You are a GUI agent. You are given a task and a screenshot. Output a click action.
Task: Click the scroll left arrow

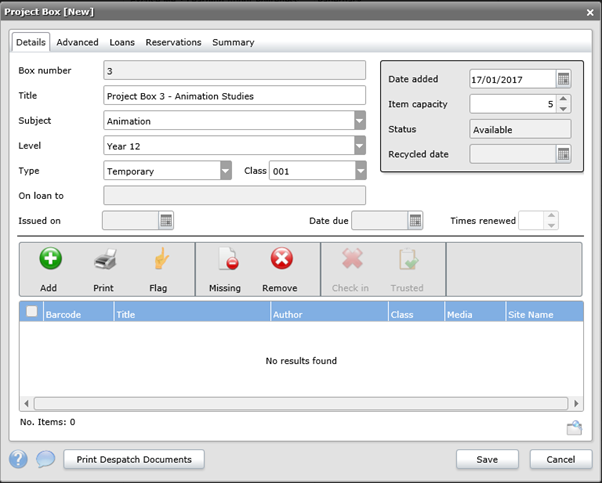coord(26,404)
